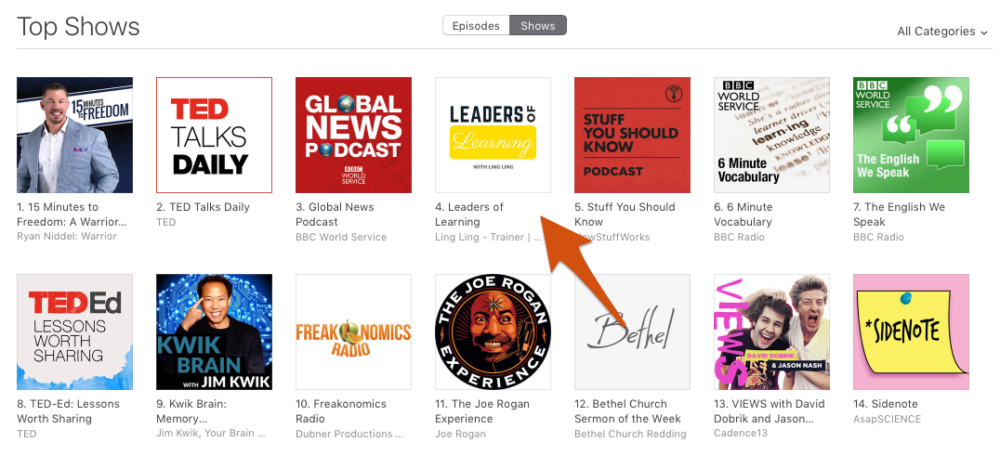Expand the All Categories dropdown
The width and height of the screenshot is (1000, 455).
pos(942,31)
